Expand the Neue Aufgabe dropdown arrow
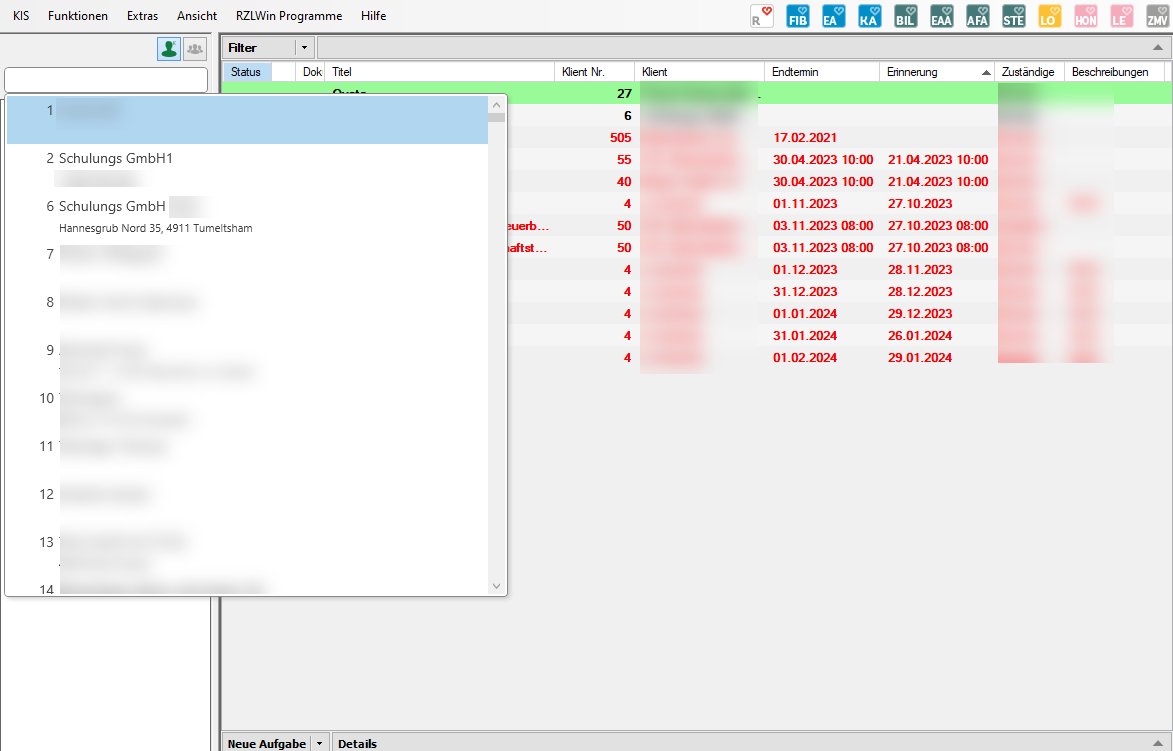The height and width of the screenshot is (751, 1173). pos(320,743)
